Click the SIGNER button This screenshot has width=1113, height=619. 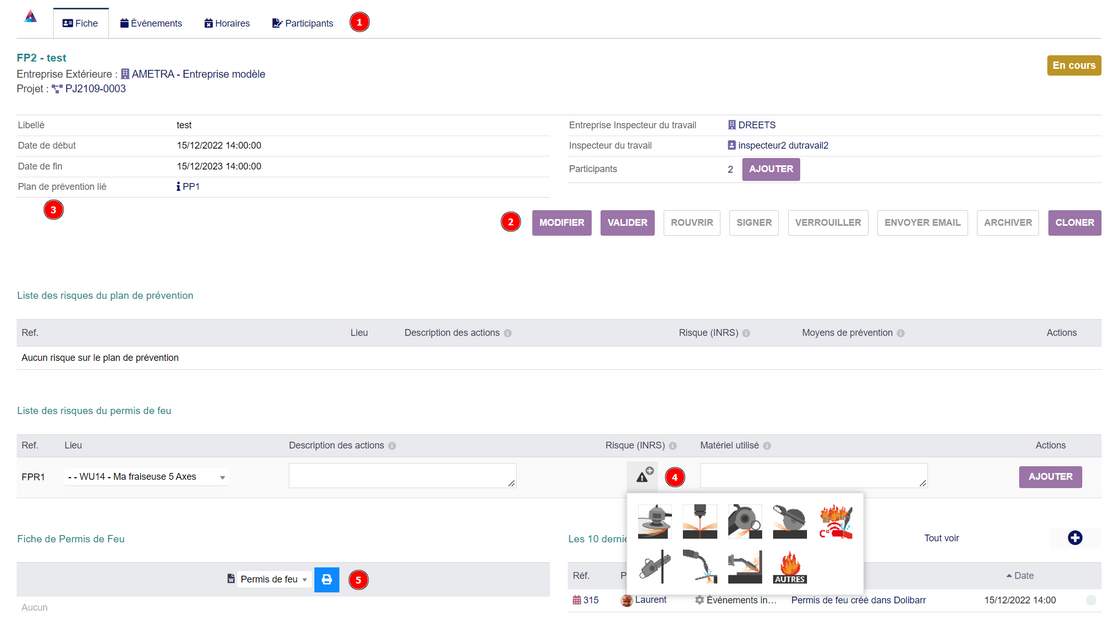[754, 223]
